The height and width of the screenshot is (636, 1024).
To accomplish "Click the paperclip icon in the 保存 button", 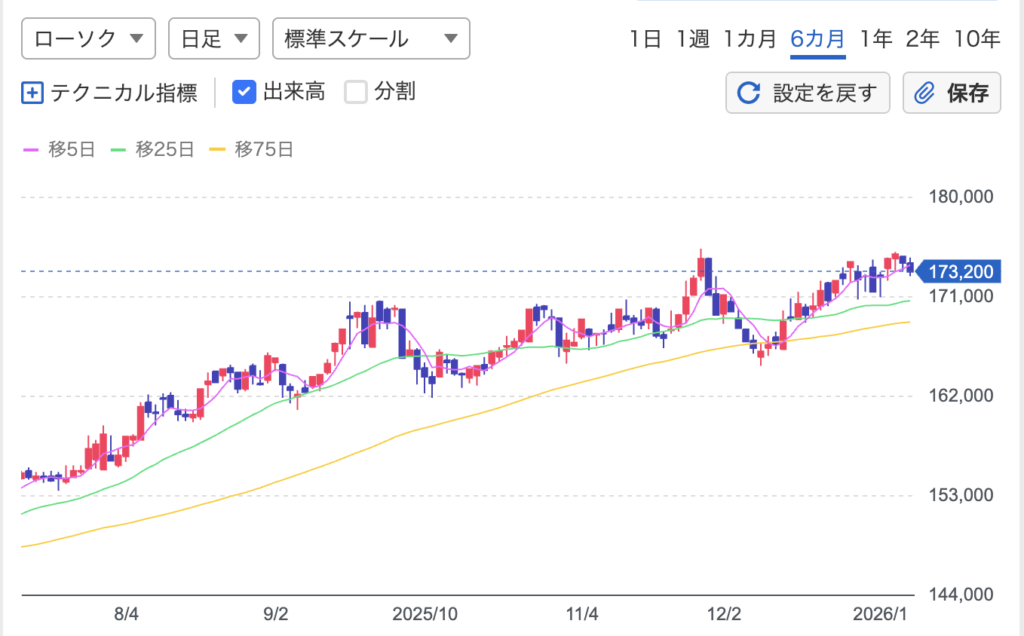I will (x=924, y=94).
